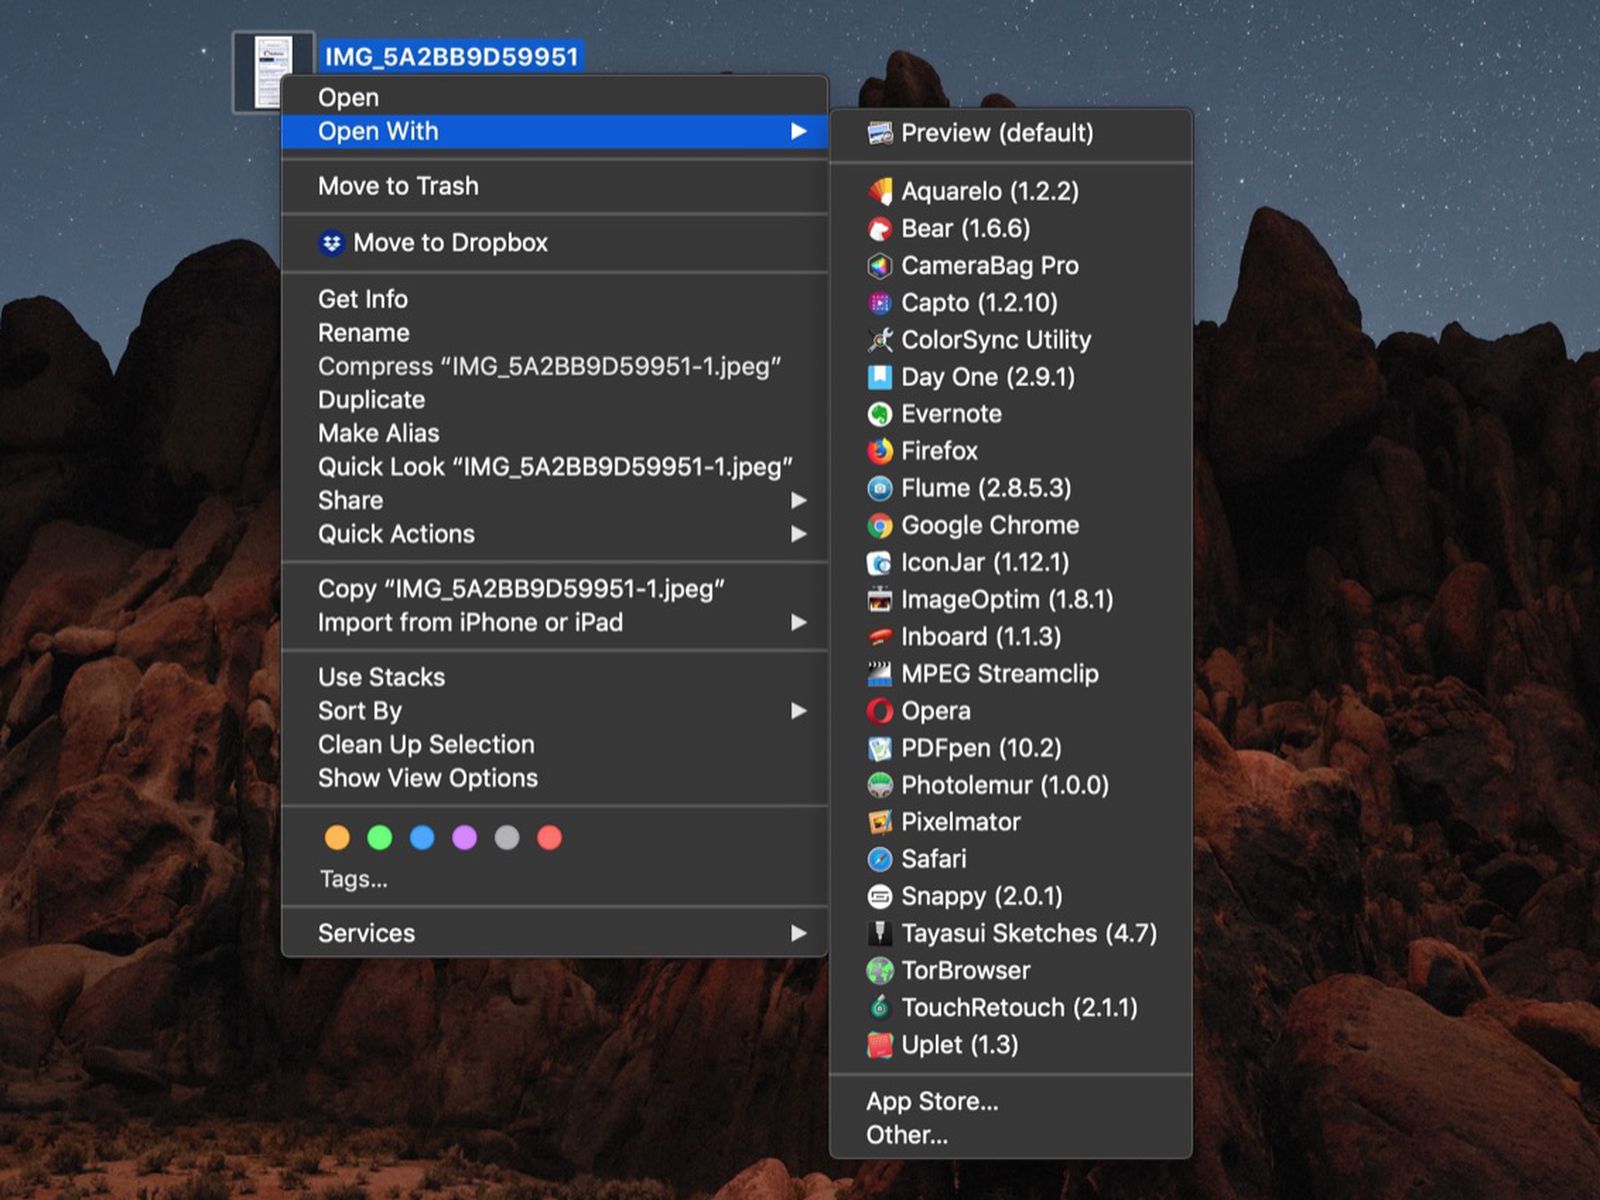Choose Open from the context menu
1600x1200 pixels.
point(555,97)
